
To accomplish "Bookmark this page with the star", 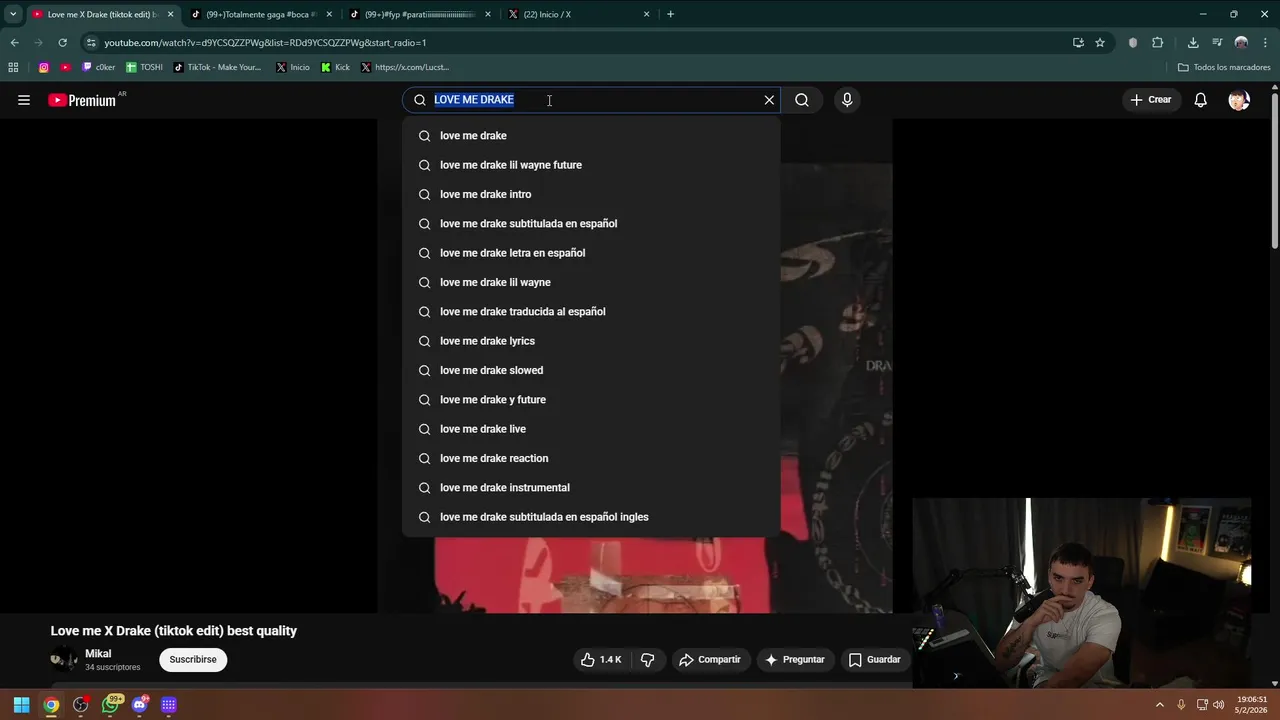I will [x=1100, y=43].
